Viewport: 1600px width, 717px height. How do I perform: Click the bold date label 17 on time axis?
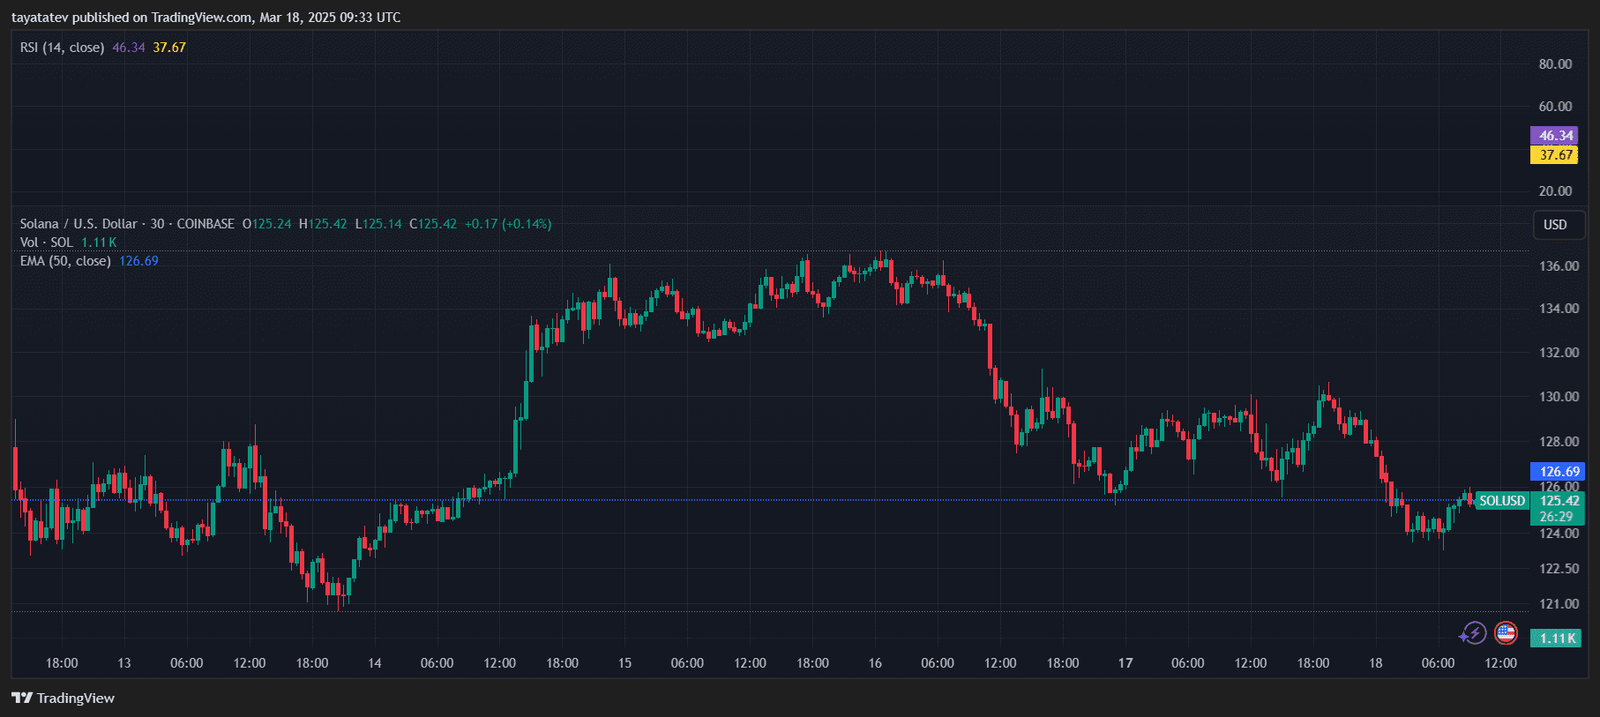click(x=1126, y=663)
